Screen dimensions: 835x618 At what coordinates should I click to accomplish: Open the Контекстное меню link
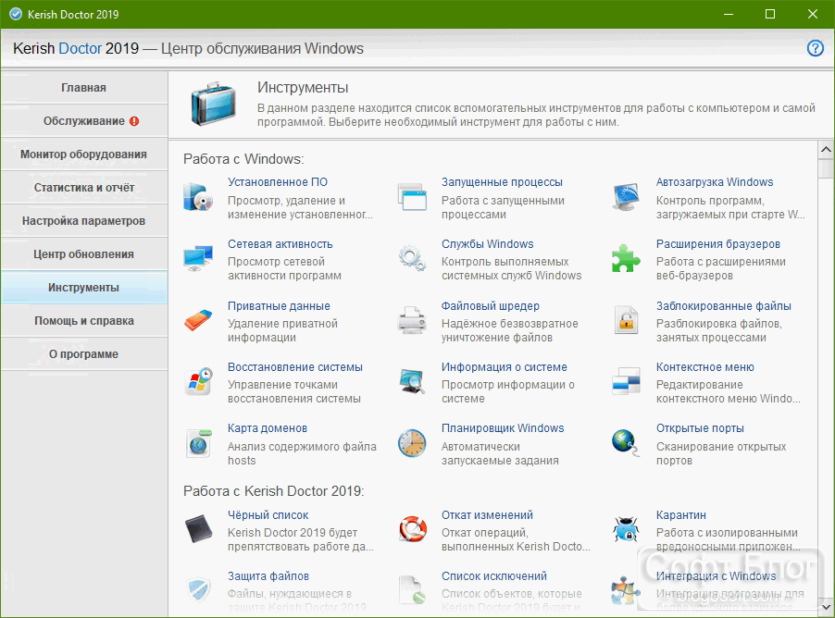coord(705,367)
